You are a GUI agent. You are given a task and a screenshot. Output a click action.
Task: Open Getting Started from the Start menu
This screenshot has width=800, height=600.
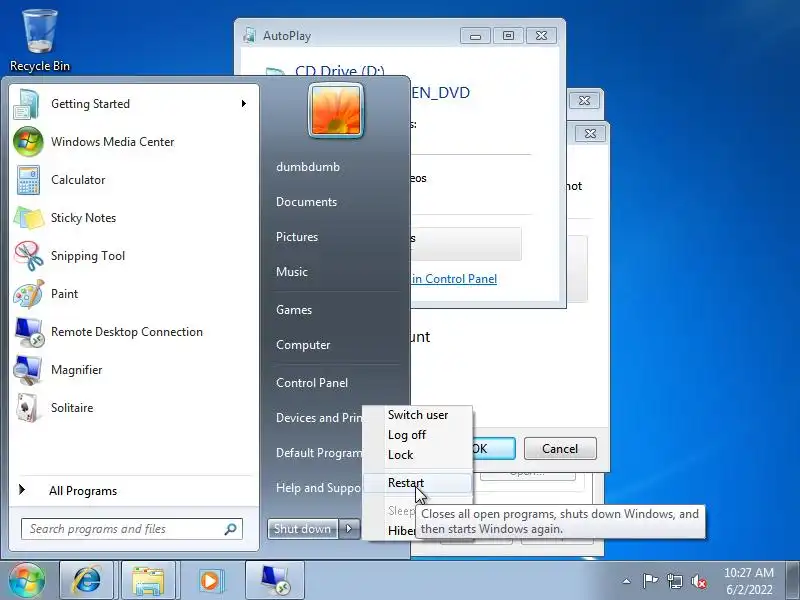point(134,104)
